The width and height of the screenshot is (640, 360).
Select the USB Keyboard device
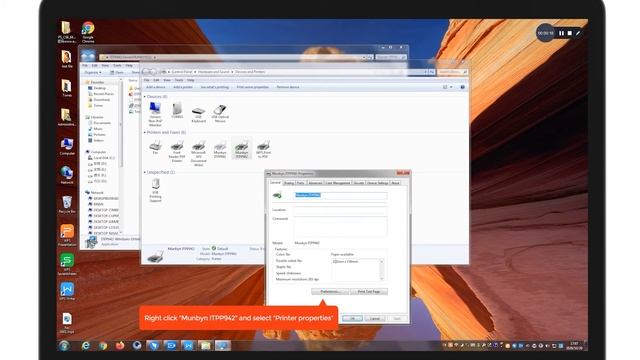(x=198, y=114)
